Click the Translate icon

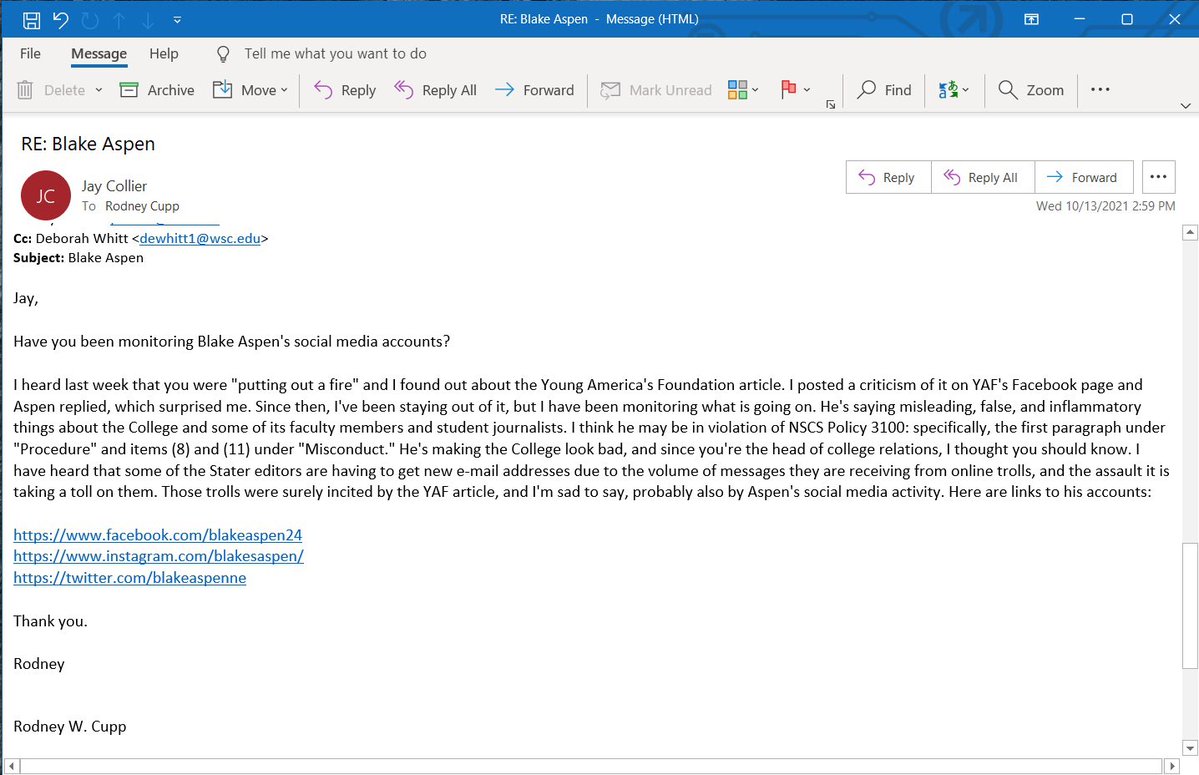pyautogui.click(x=948, y=90)
